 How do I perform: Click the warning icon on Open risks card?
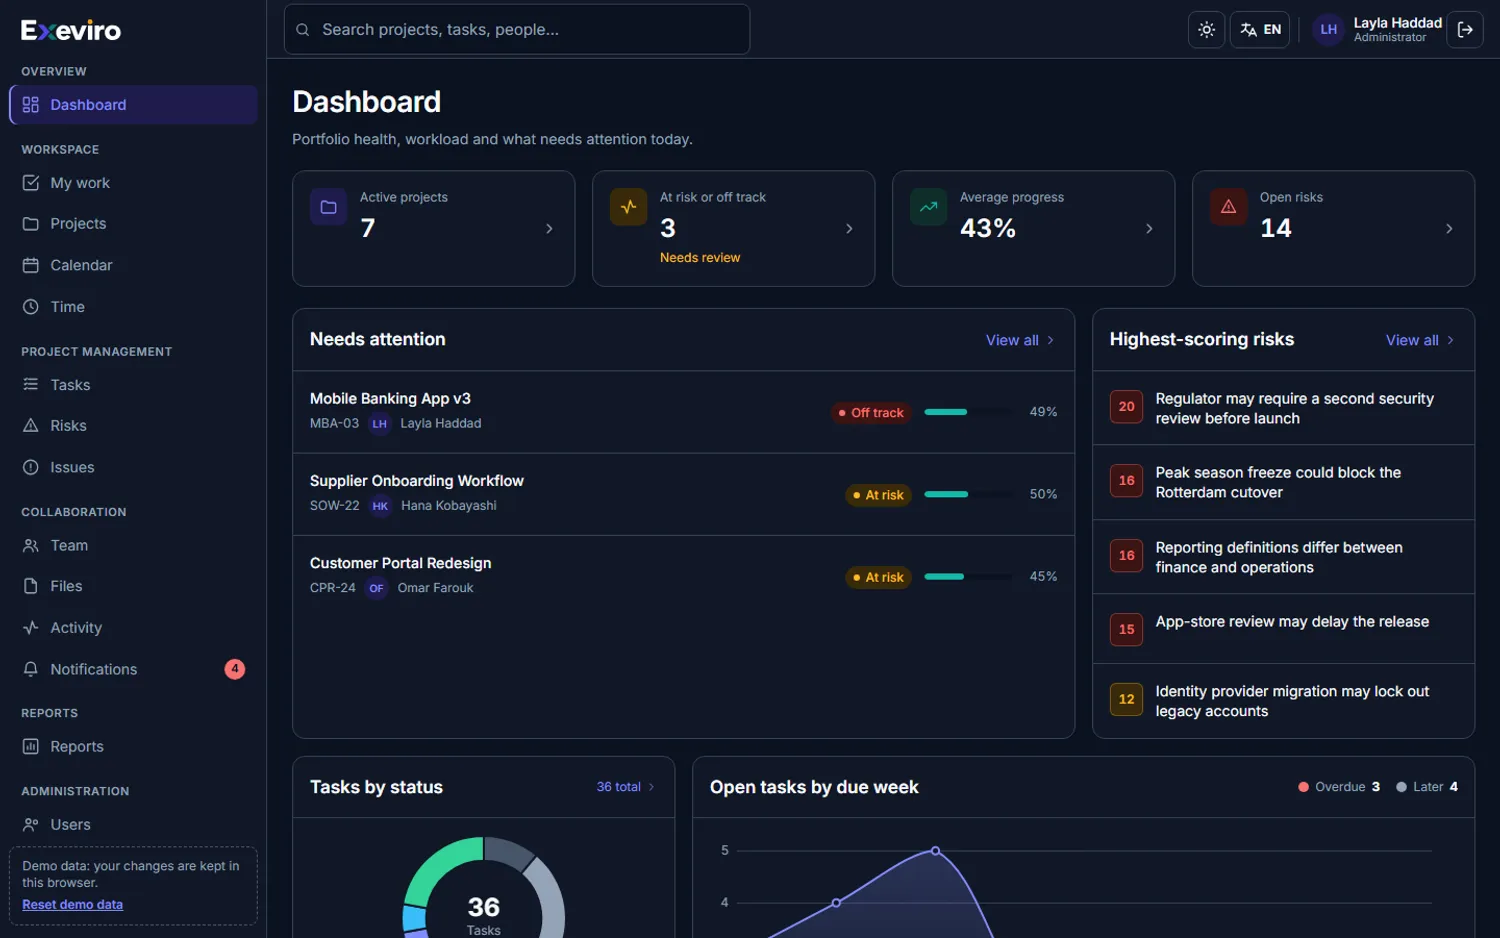[1228, 207]
